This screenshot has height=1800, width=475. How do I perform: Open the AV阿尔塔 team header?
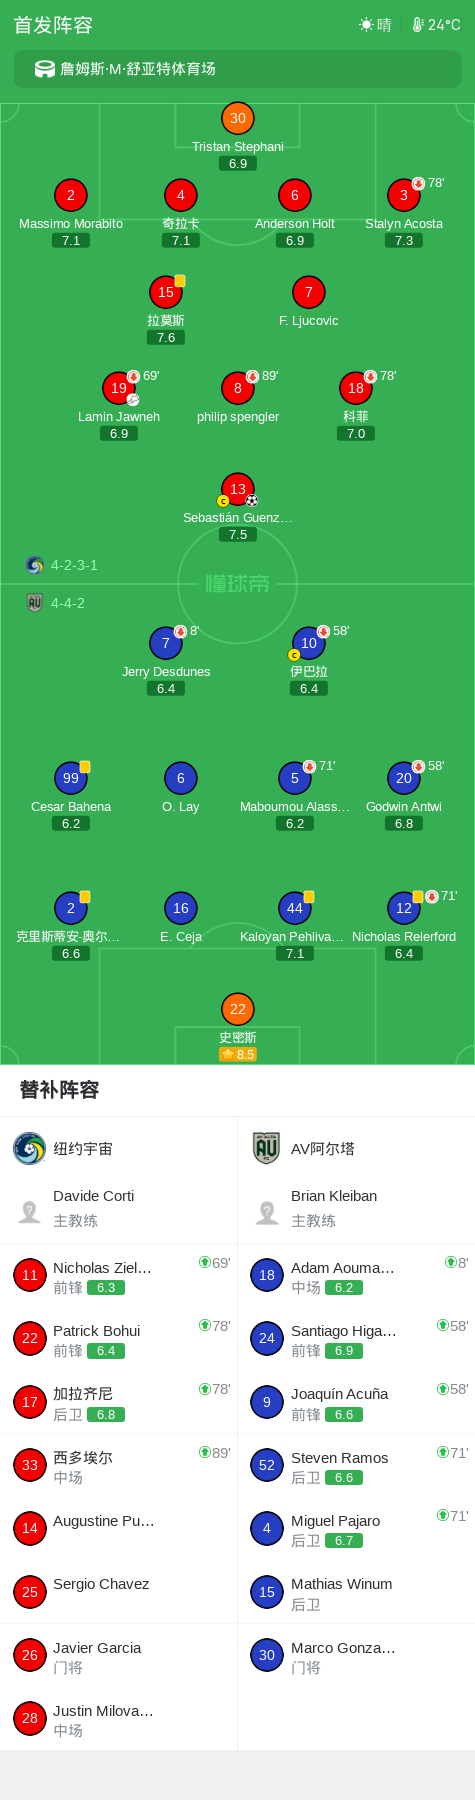pyautogui.click(x=356, y=1149)
